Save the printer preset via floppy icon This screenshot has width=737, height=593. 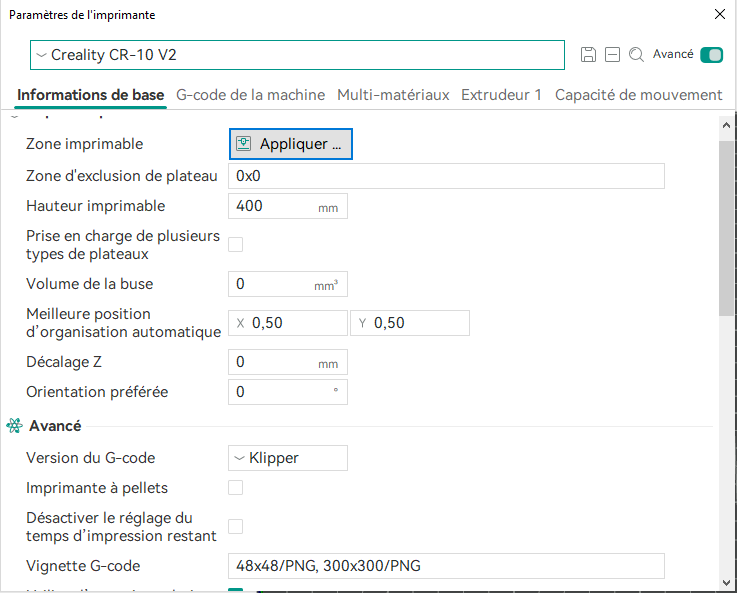point(588,55)
